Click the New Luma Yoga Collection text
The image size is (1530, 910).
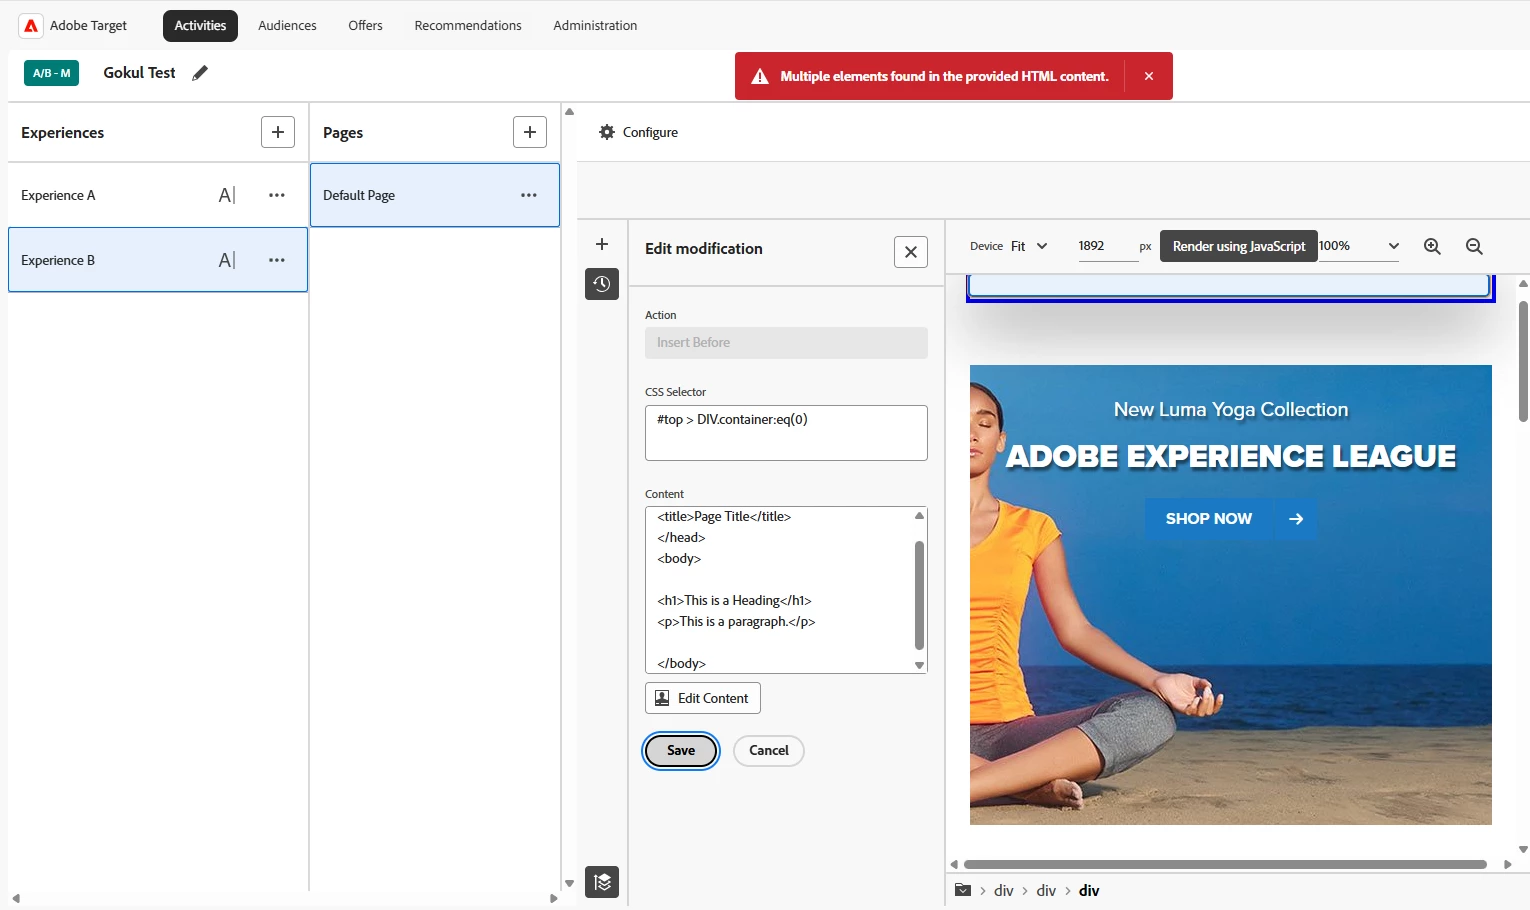1231,409
